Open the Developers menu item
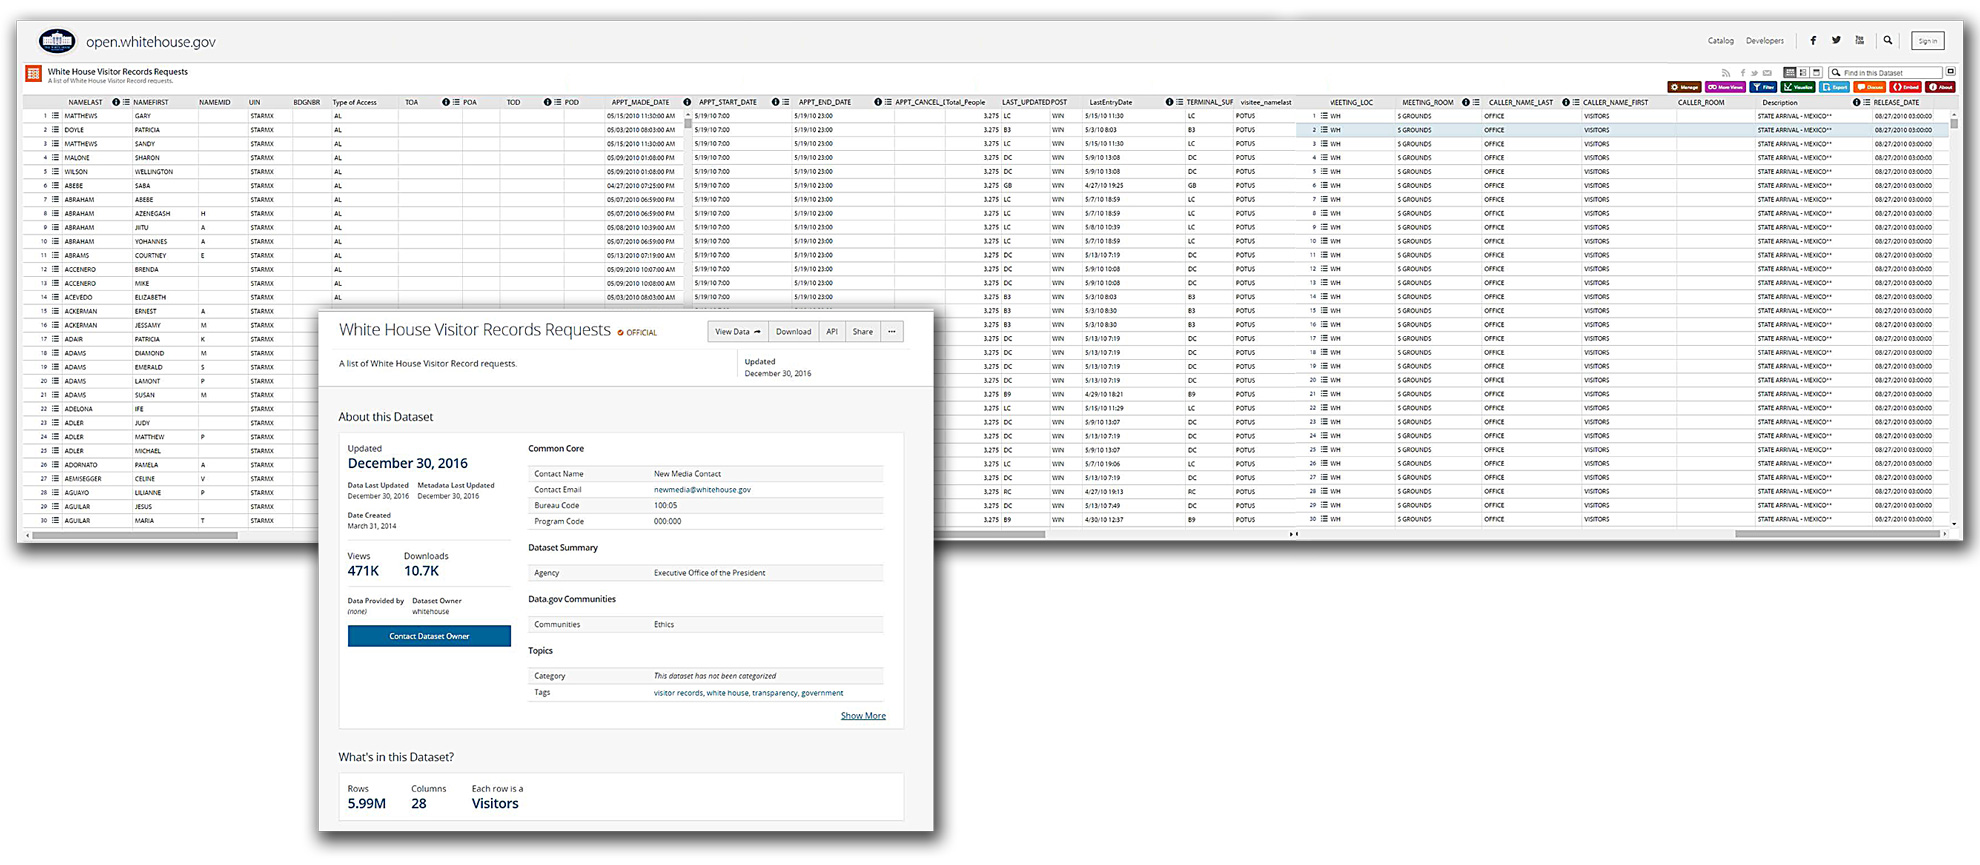Image resolution: width=1980 pixels, height=865 pixels. click(x=1764, y=41)
